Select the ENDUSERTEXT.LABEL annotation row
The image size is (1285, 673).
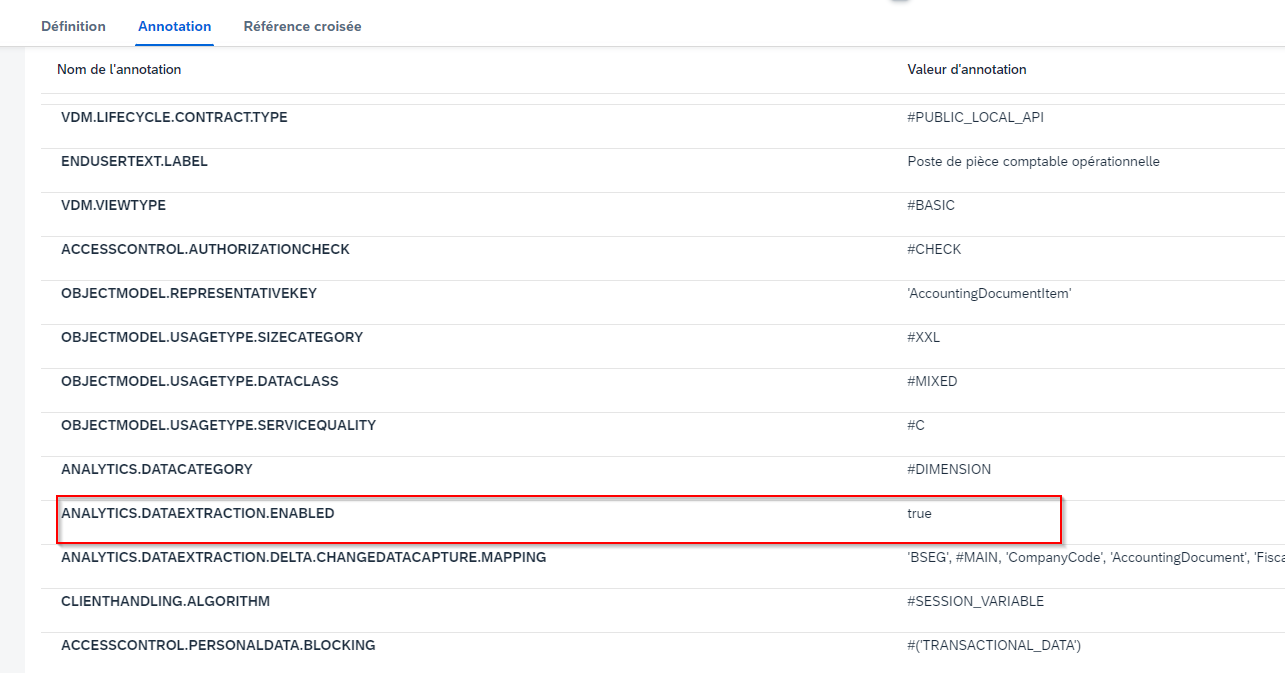pos(134,161)
